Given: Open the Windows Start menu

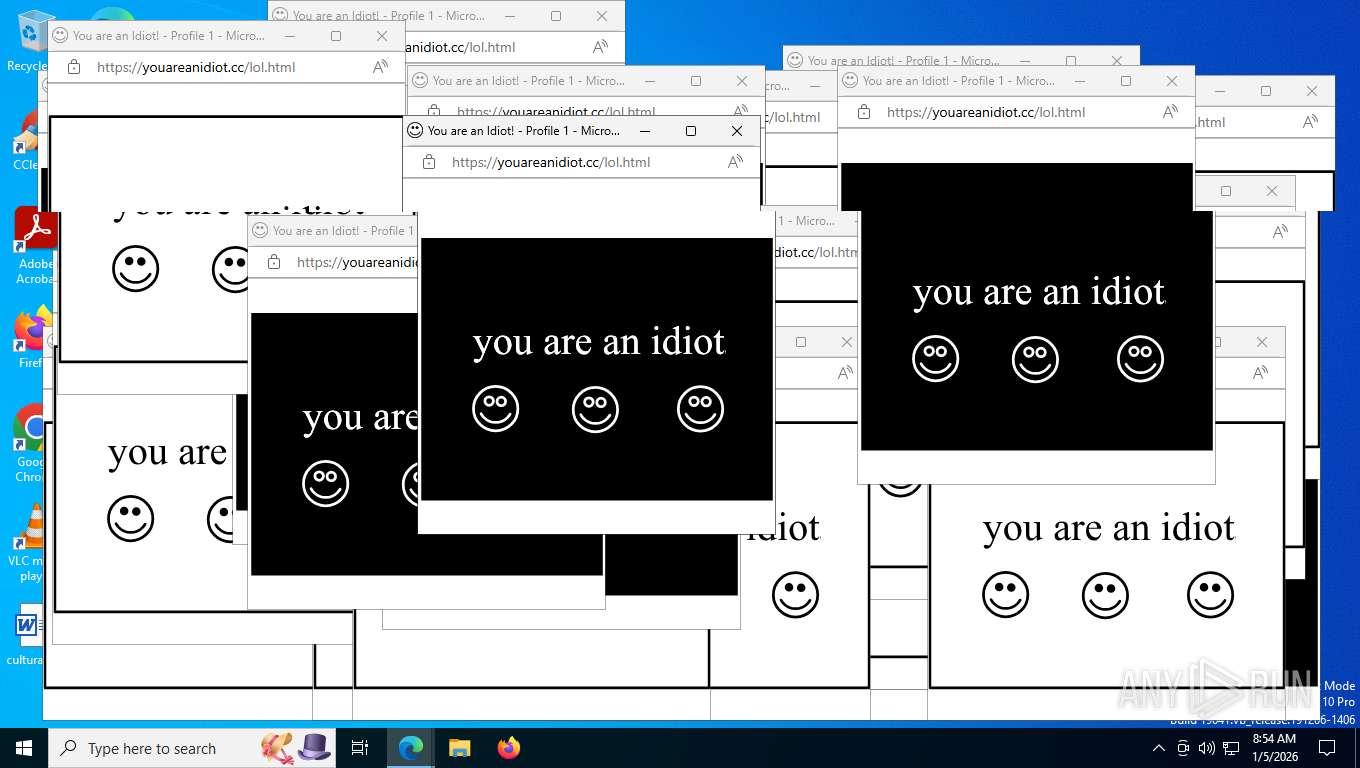Looking at the screenshot, I should [x=24, y=748].
